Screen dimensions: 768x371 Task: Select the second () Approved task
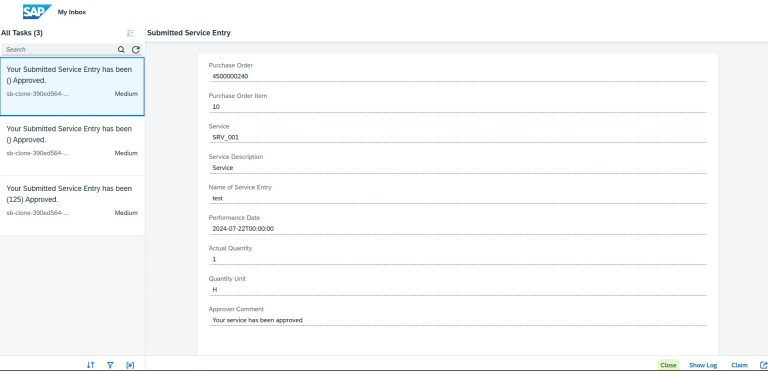[x=72, y=146]
